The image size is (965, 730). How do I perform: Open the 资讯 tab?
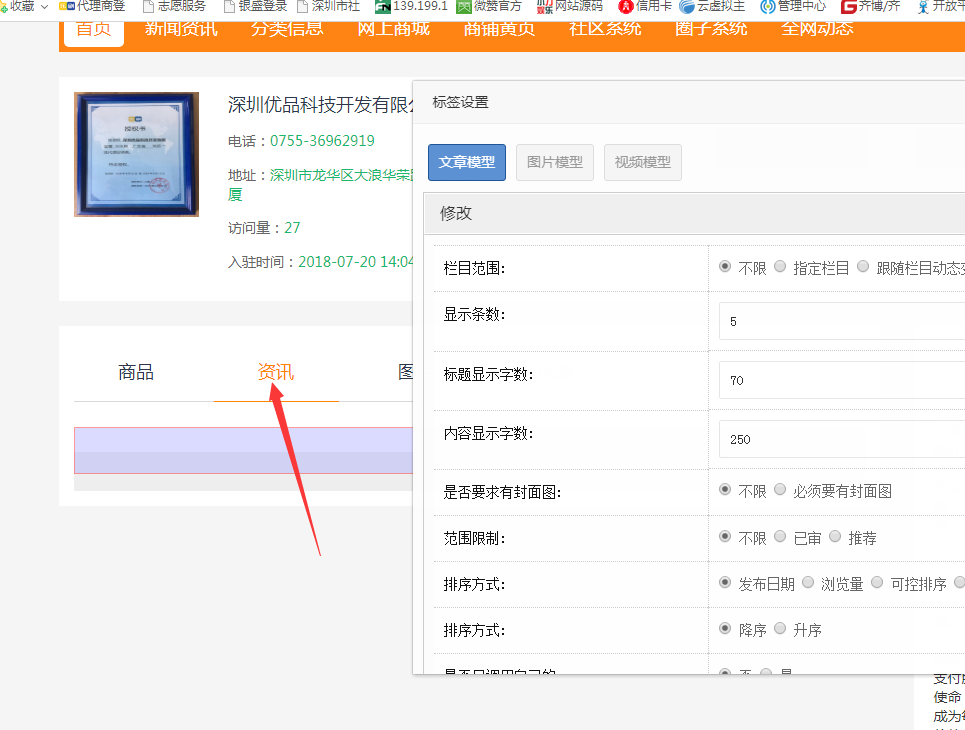pos(276,373)
